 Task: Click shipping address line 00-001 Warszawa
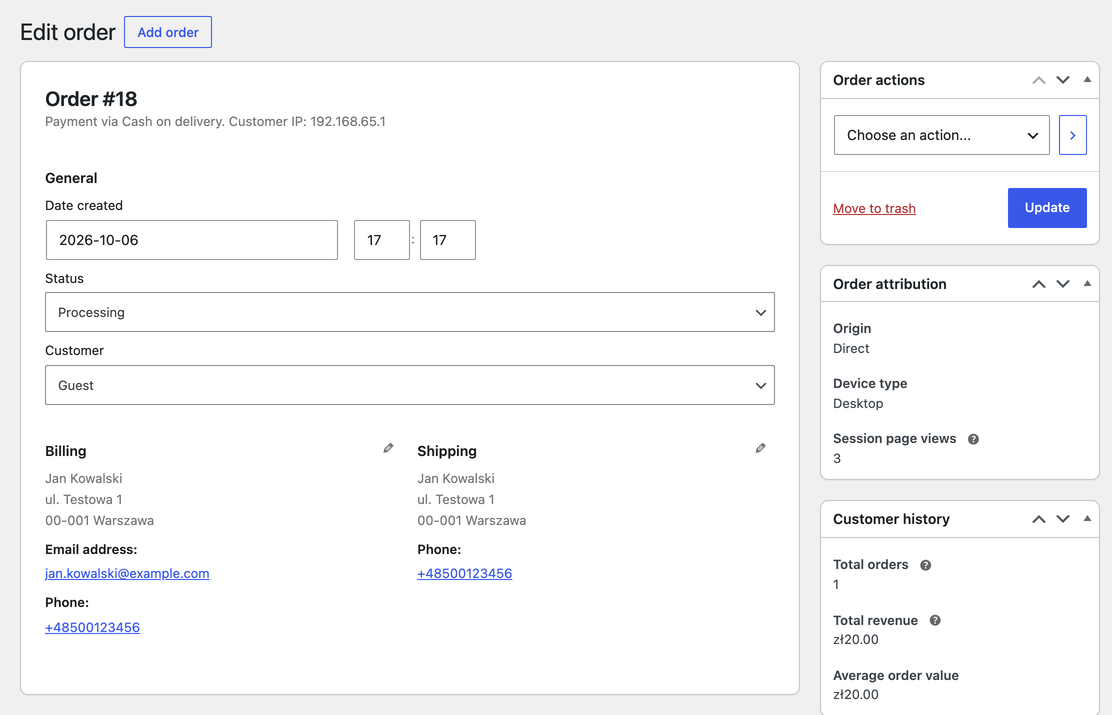coord(472,521)
